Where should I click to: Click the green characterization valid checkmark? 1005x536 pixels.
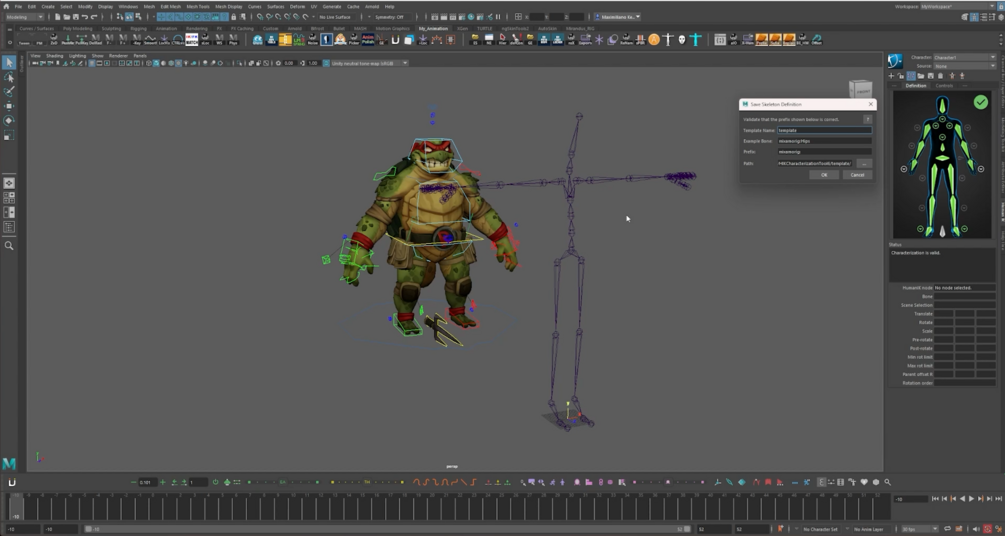[x=981, y=102]
